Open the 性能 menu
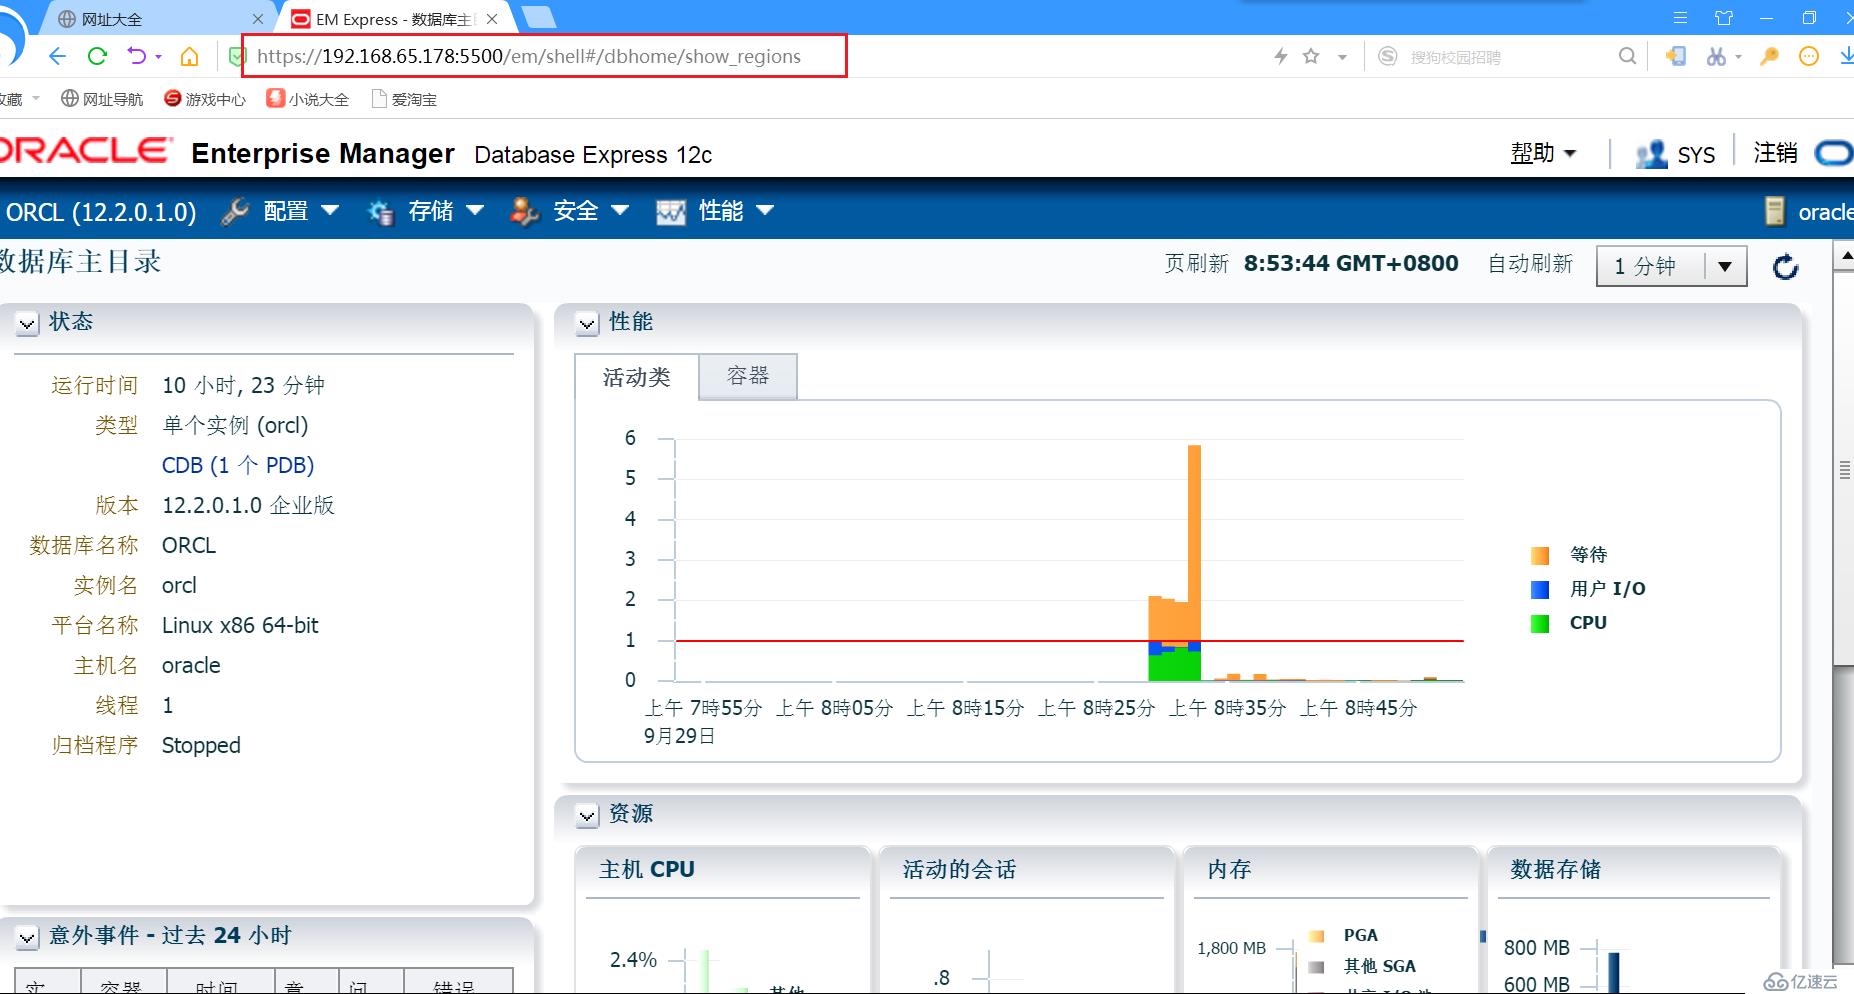 (x=736, y=211)
